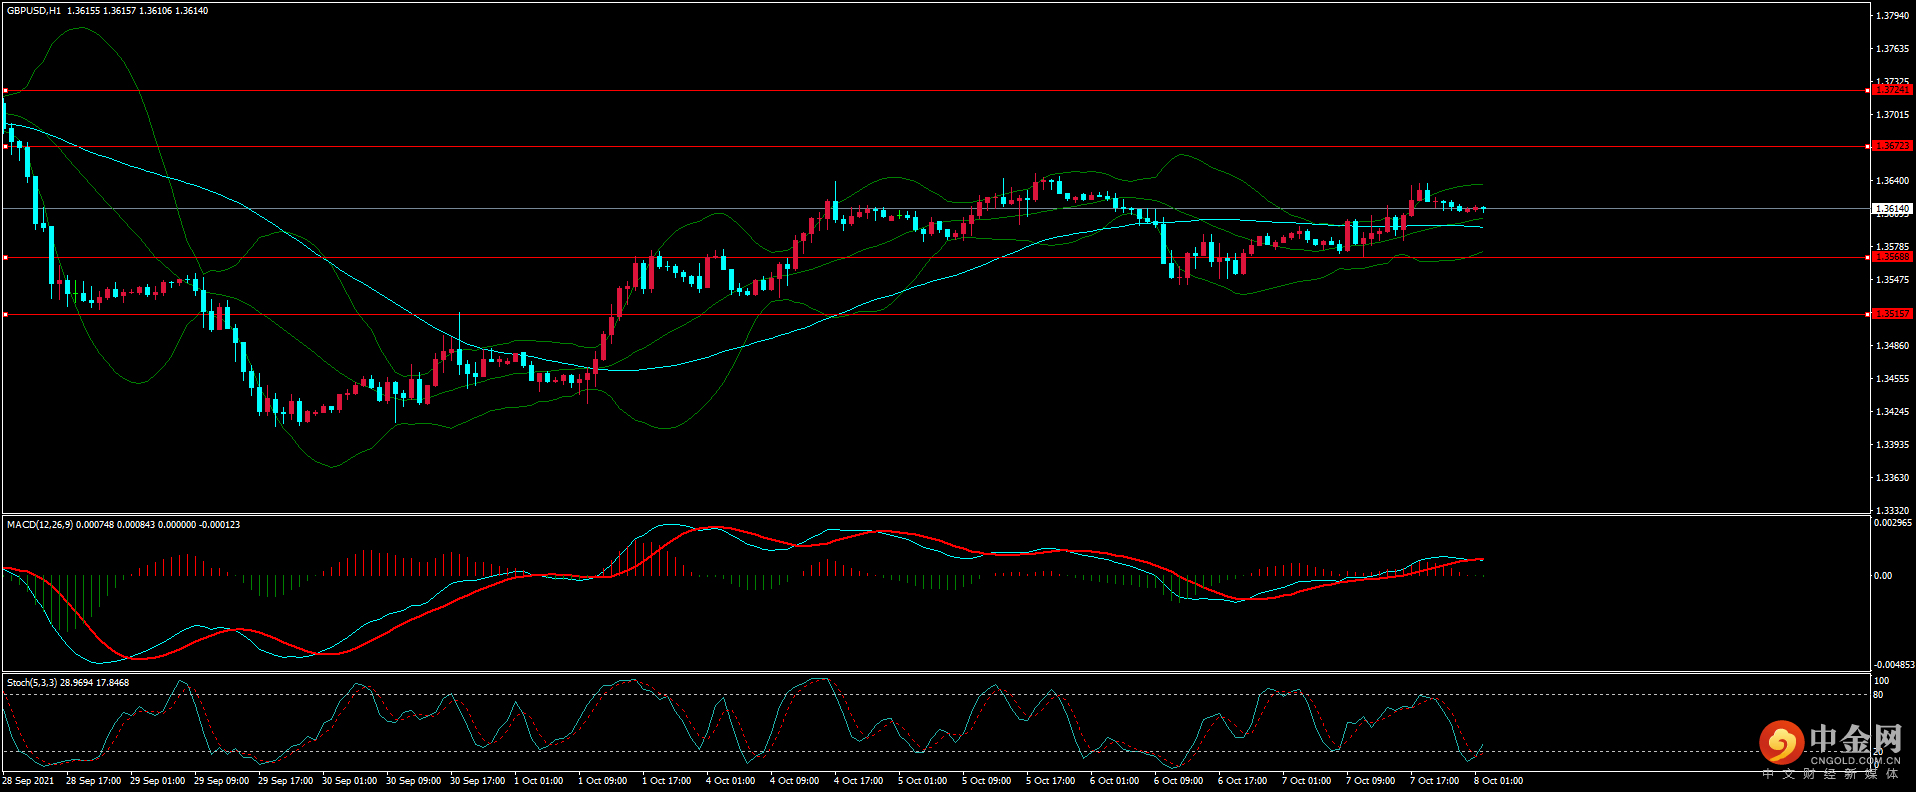Click the 6 Oct 17:00 time label
This screenshot has height=792, width=1916.
point(1243,781)
